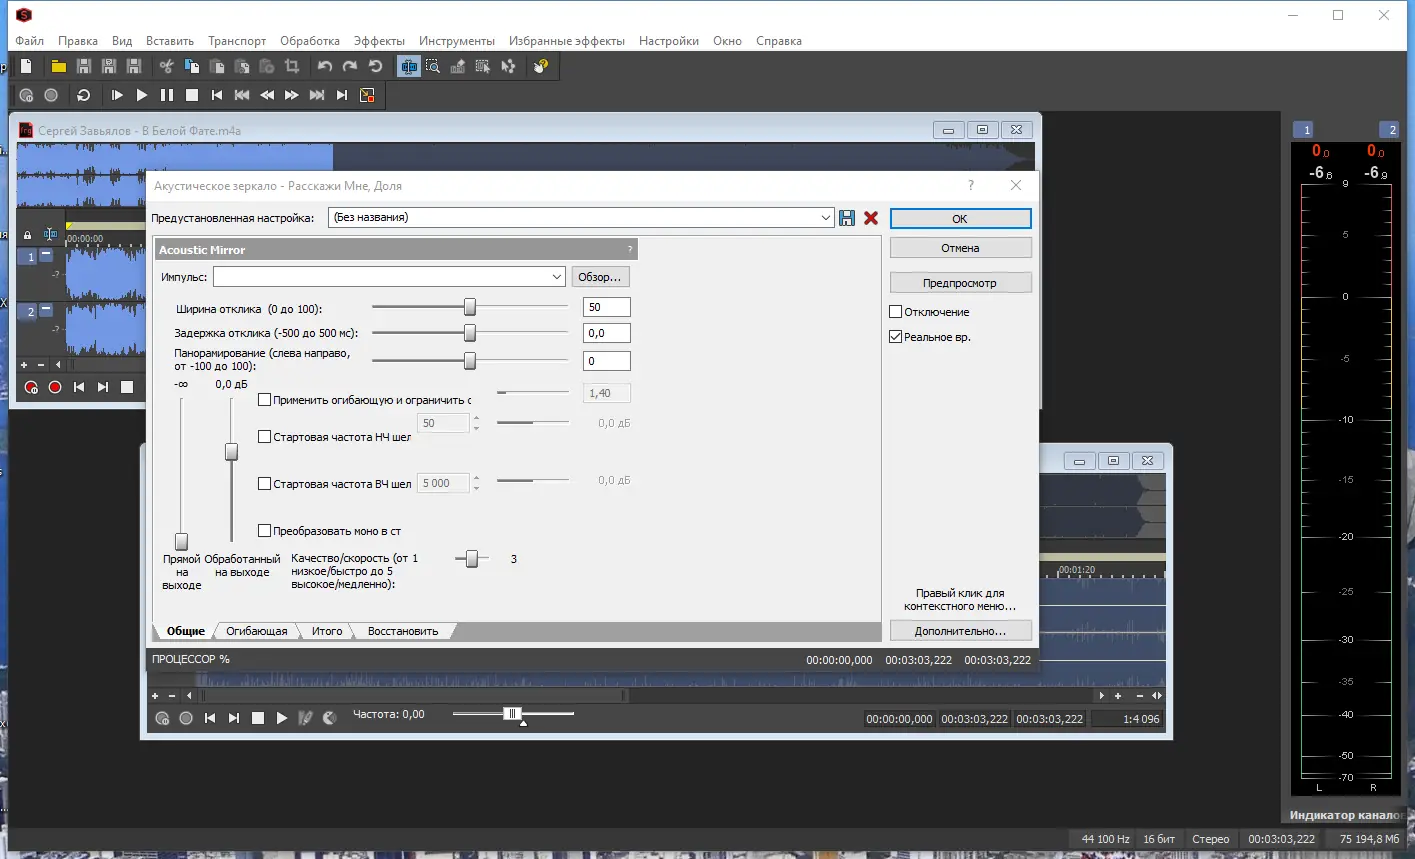Viewport: 1415px width, 859px height.
Task: Click the Дополнительно... button
Action: coord(960,631)
